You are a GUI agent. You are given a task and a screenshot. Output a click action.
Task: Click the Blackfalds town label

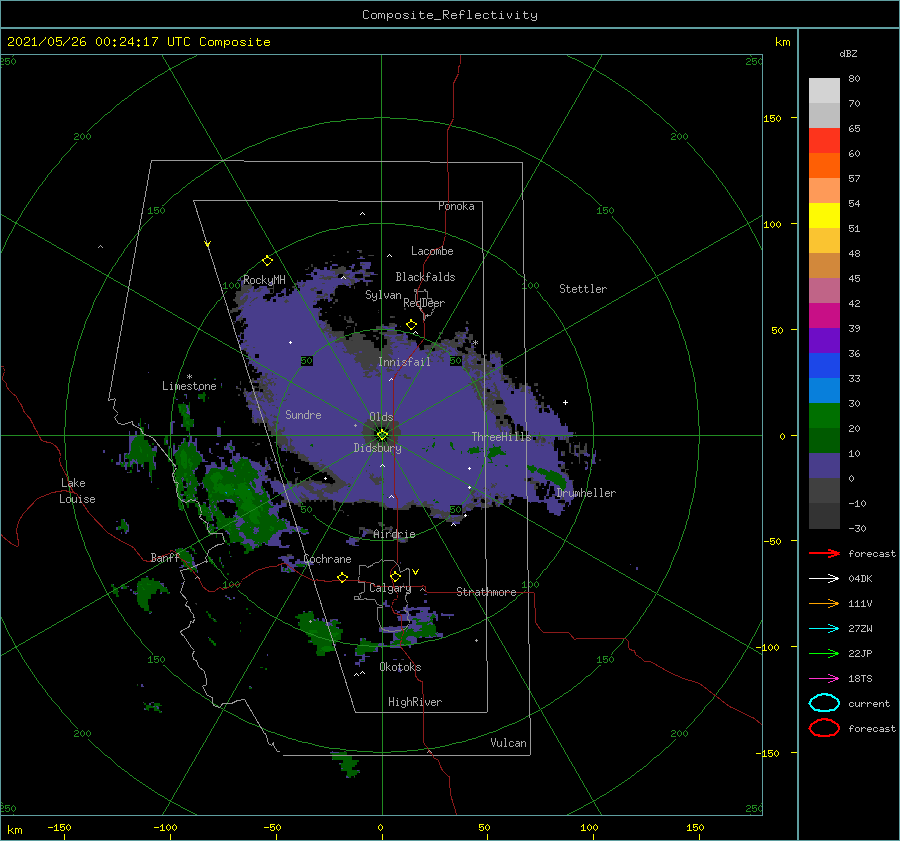[x=425, y=277]
